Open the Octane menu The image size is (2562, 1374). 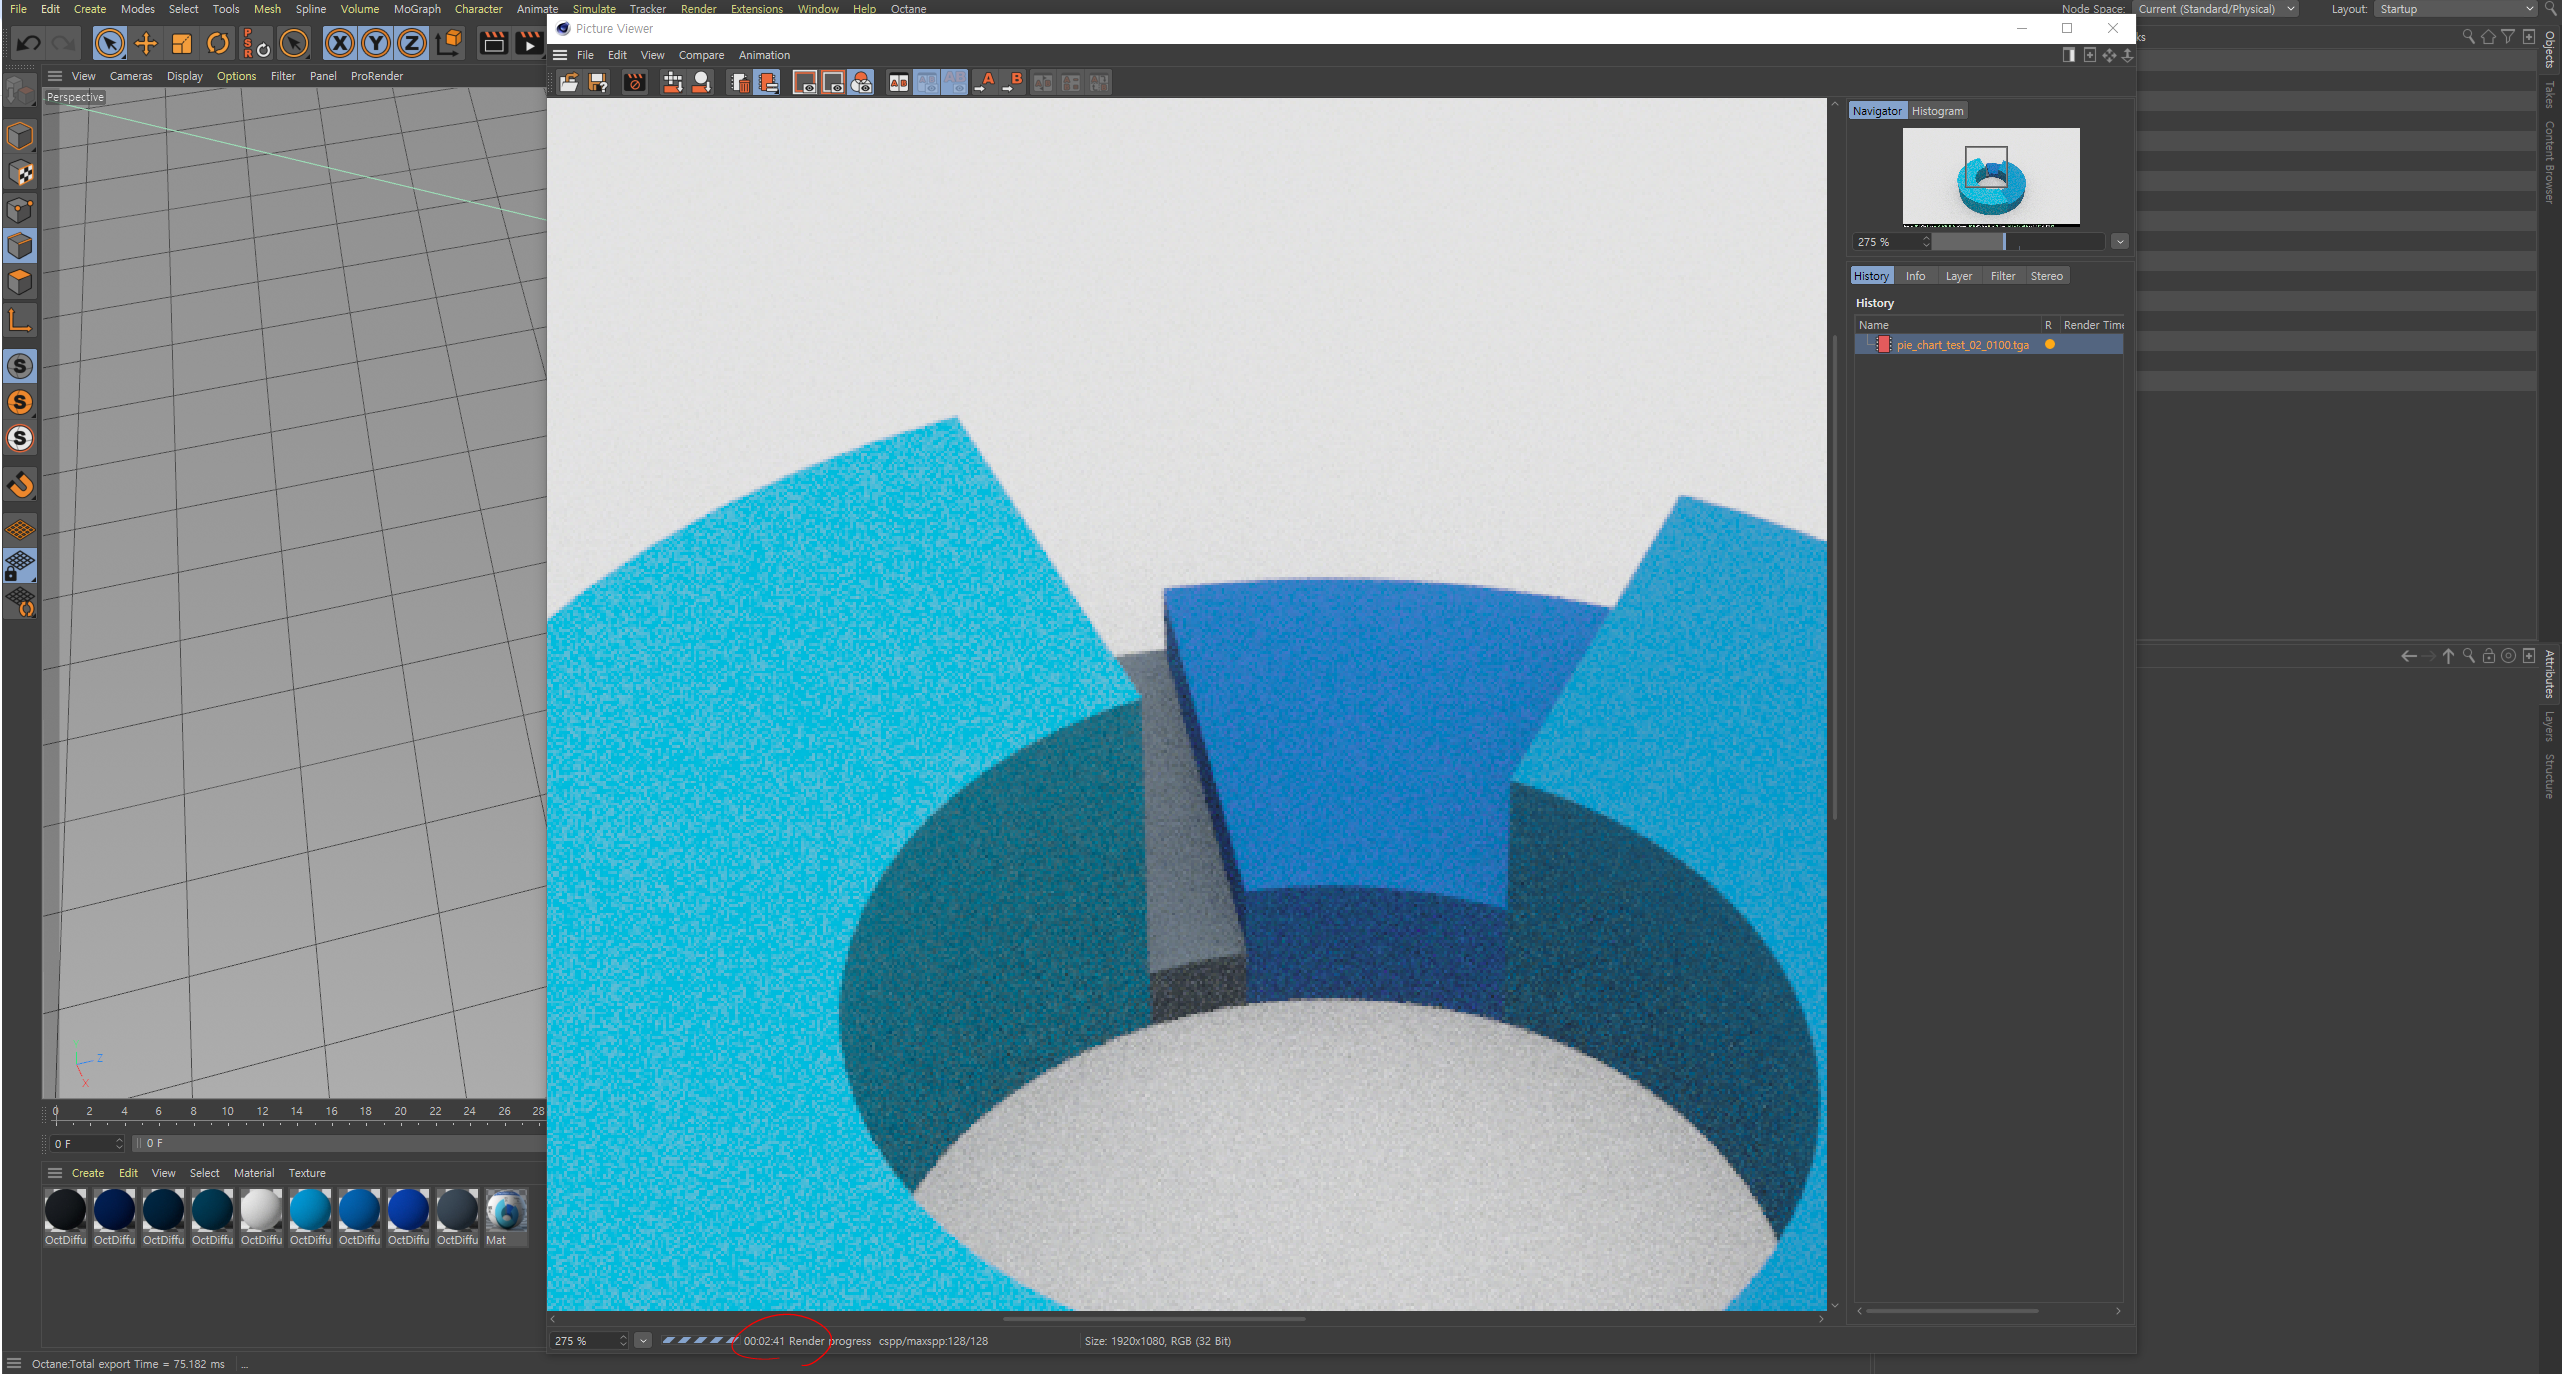click(908, 9)
